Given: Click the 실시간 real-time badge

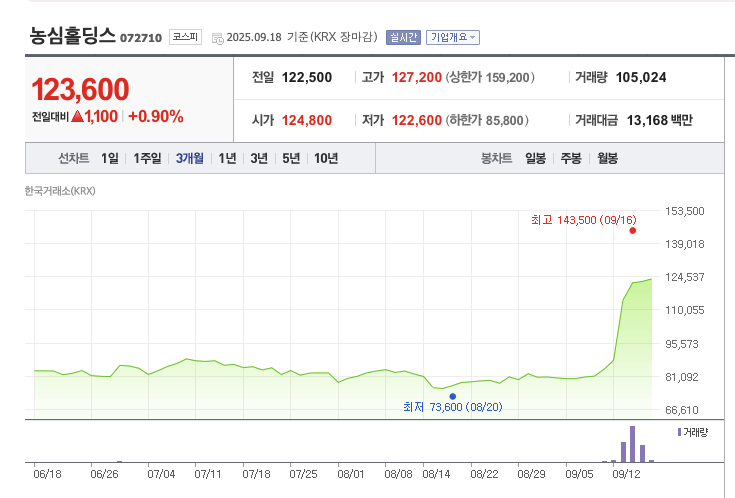Looking at the screenshot, I should pos(403,37).
